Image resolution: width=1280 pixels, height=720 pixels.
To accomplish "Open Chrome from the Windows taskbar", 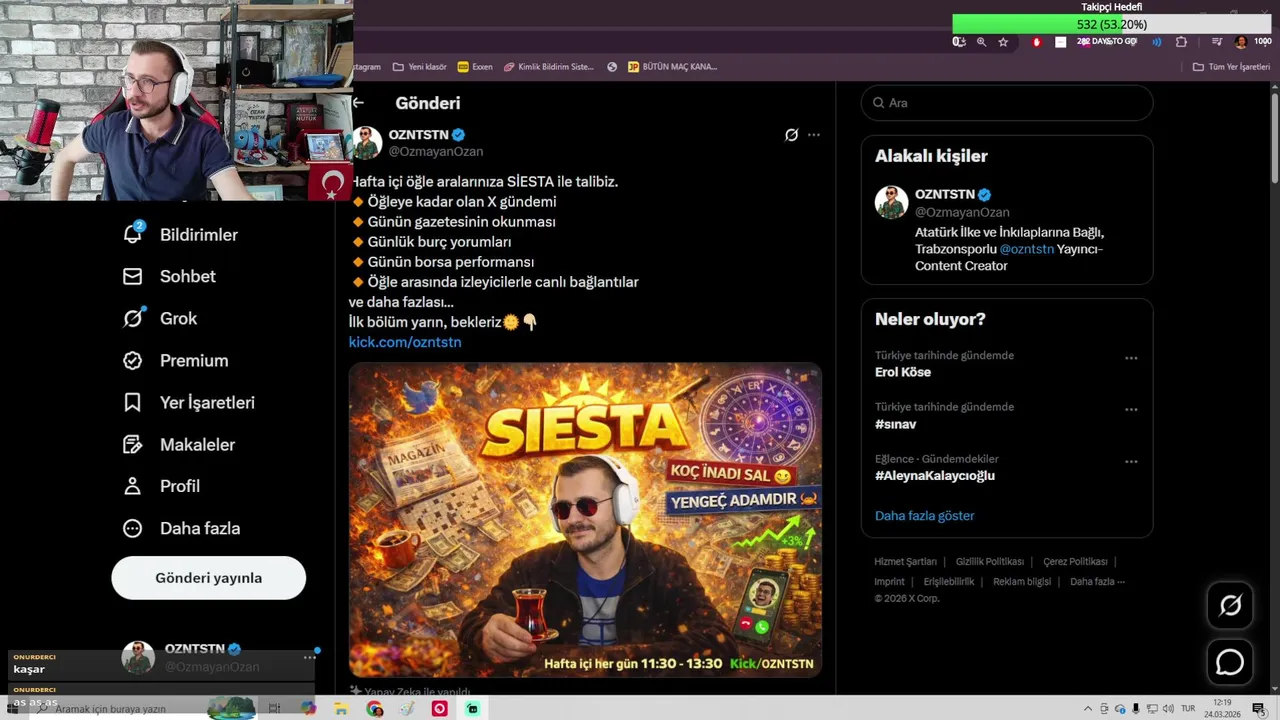I will pyautogui.click(x=375, y=708).
